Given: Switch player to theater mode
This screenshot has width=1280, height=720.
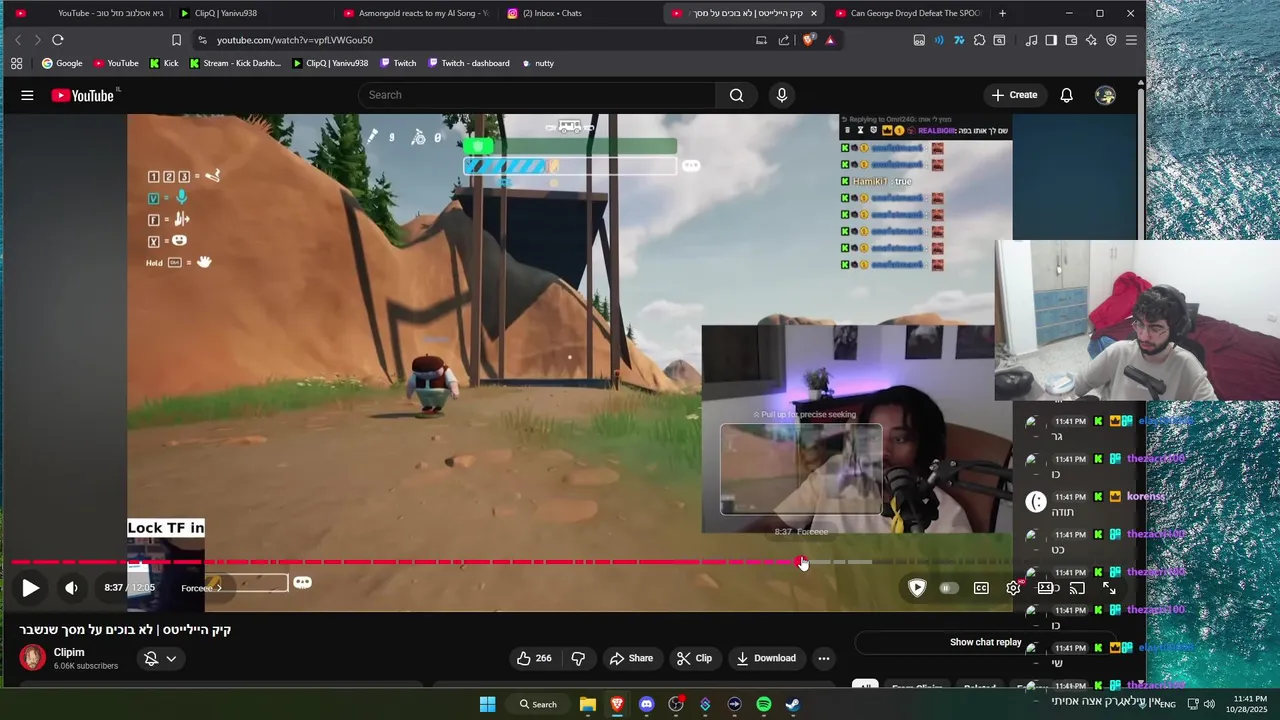Looking at the screenshot, I should [1045, 588].
